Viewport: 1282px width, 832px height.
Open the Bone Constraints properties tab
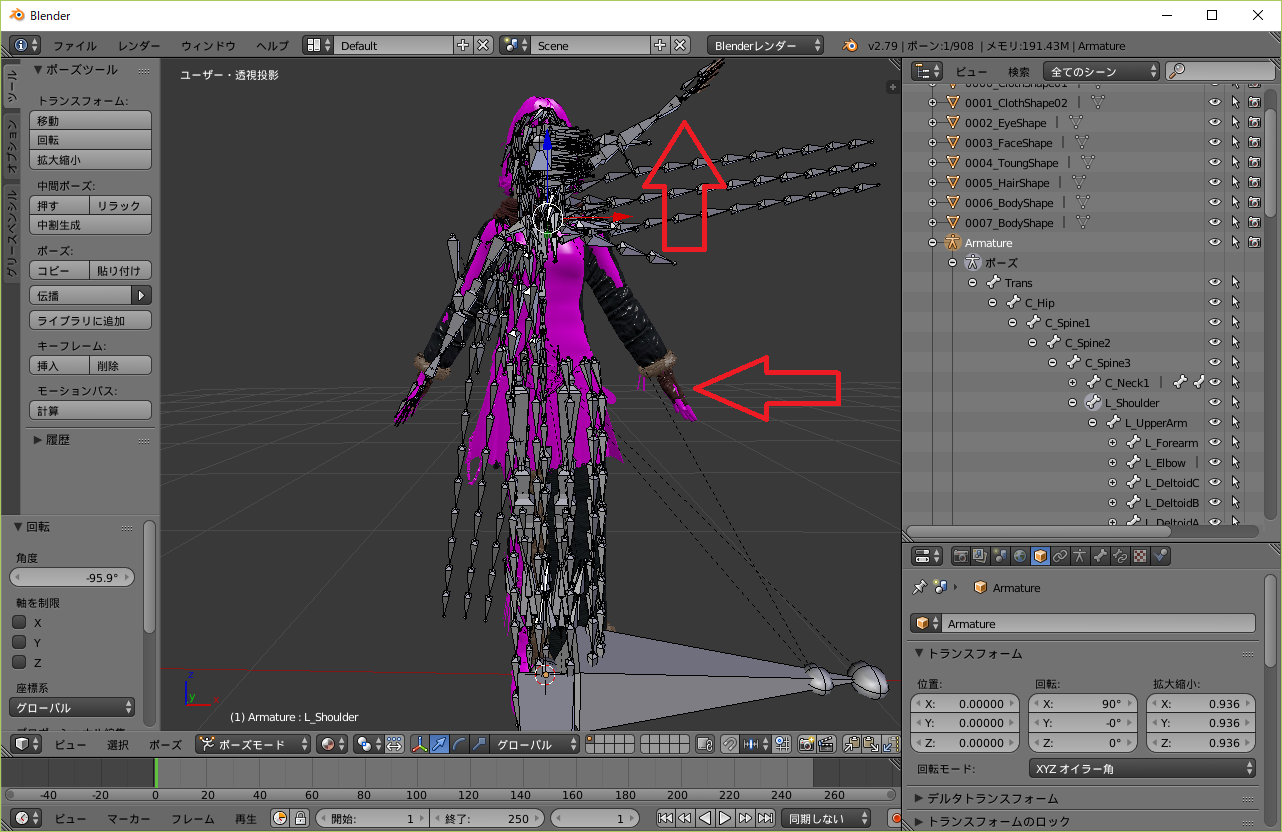pyautogui.click(x=1120, y=556)
